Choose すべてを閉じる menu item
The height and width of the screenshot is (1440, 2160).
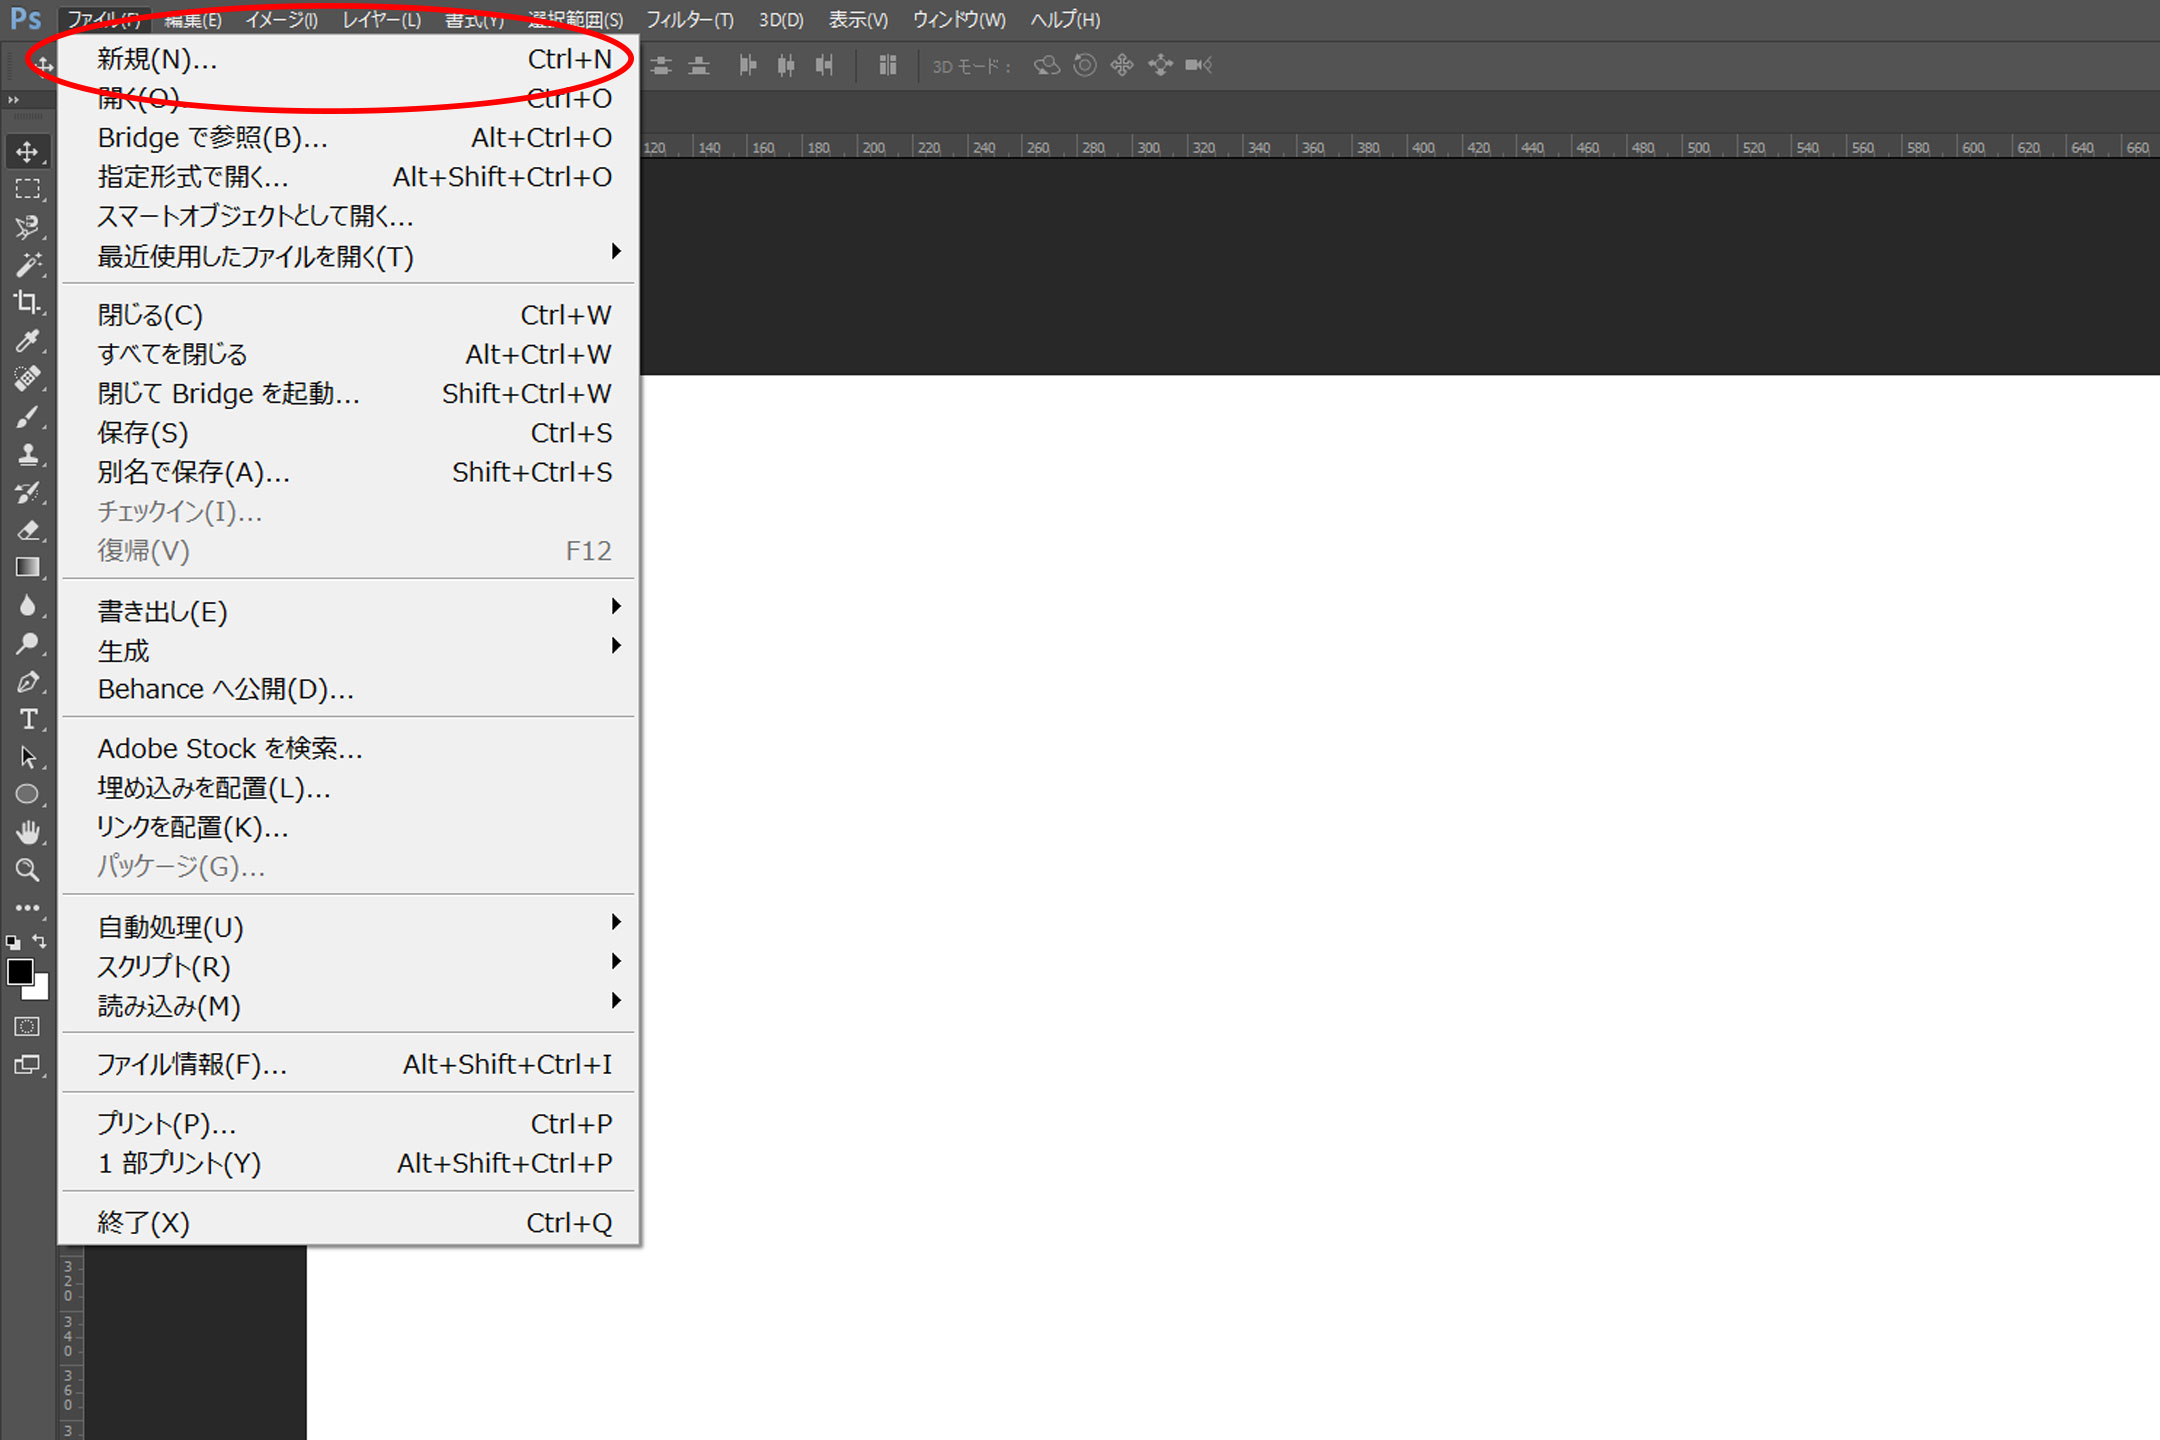click(x=350, y=354)
